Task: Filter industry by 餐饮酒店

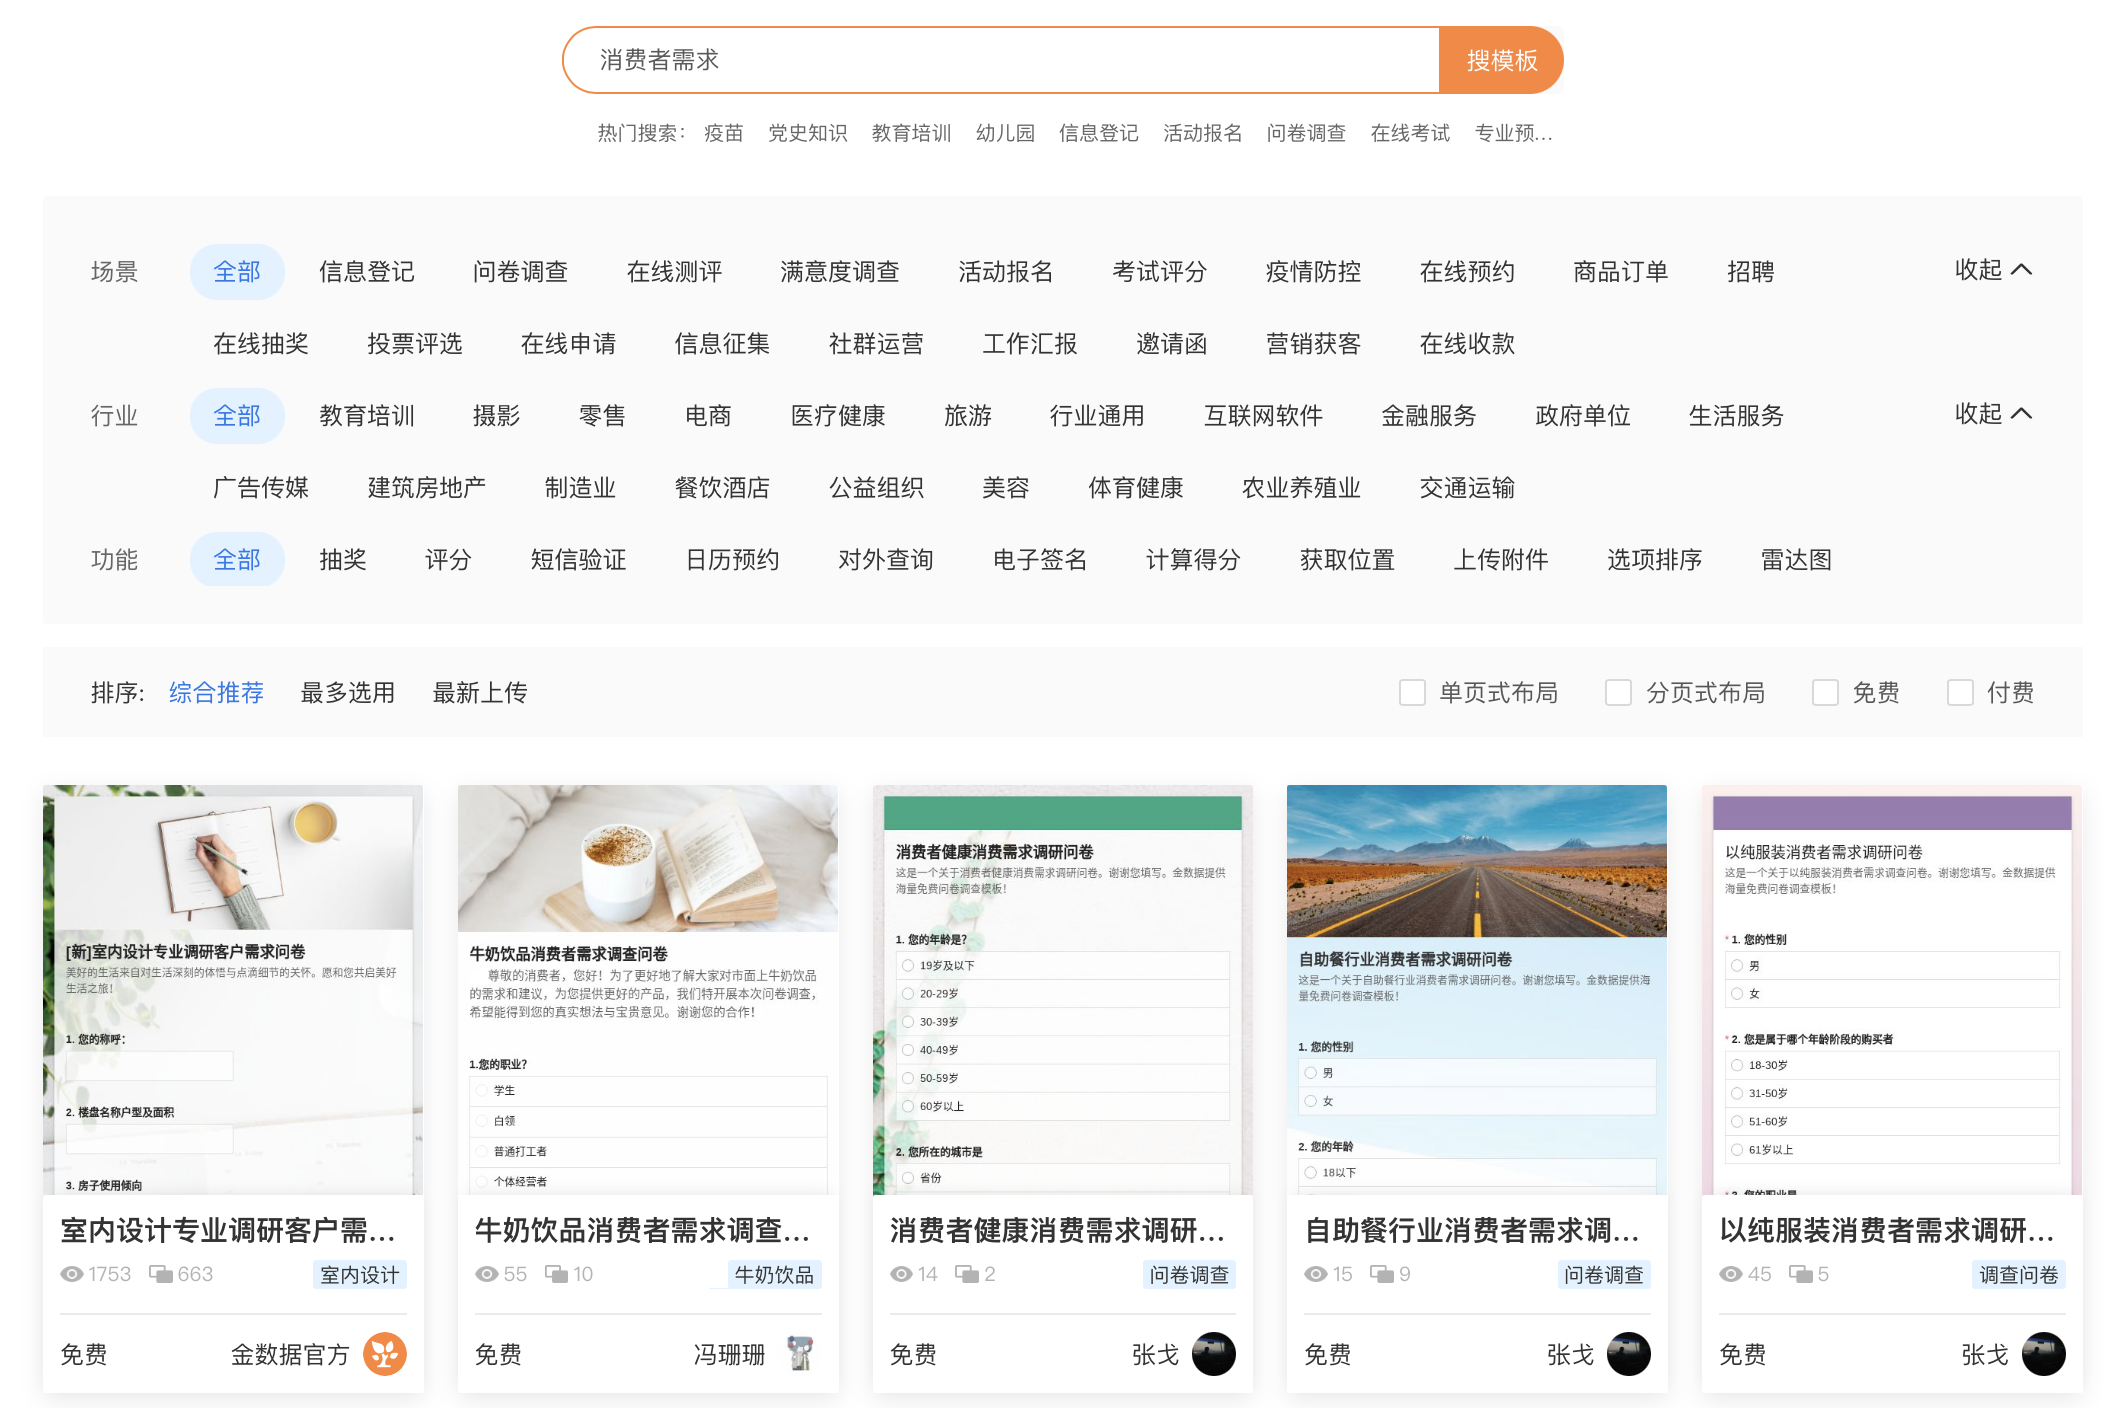Action: [722, 488]
